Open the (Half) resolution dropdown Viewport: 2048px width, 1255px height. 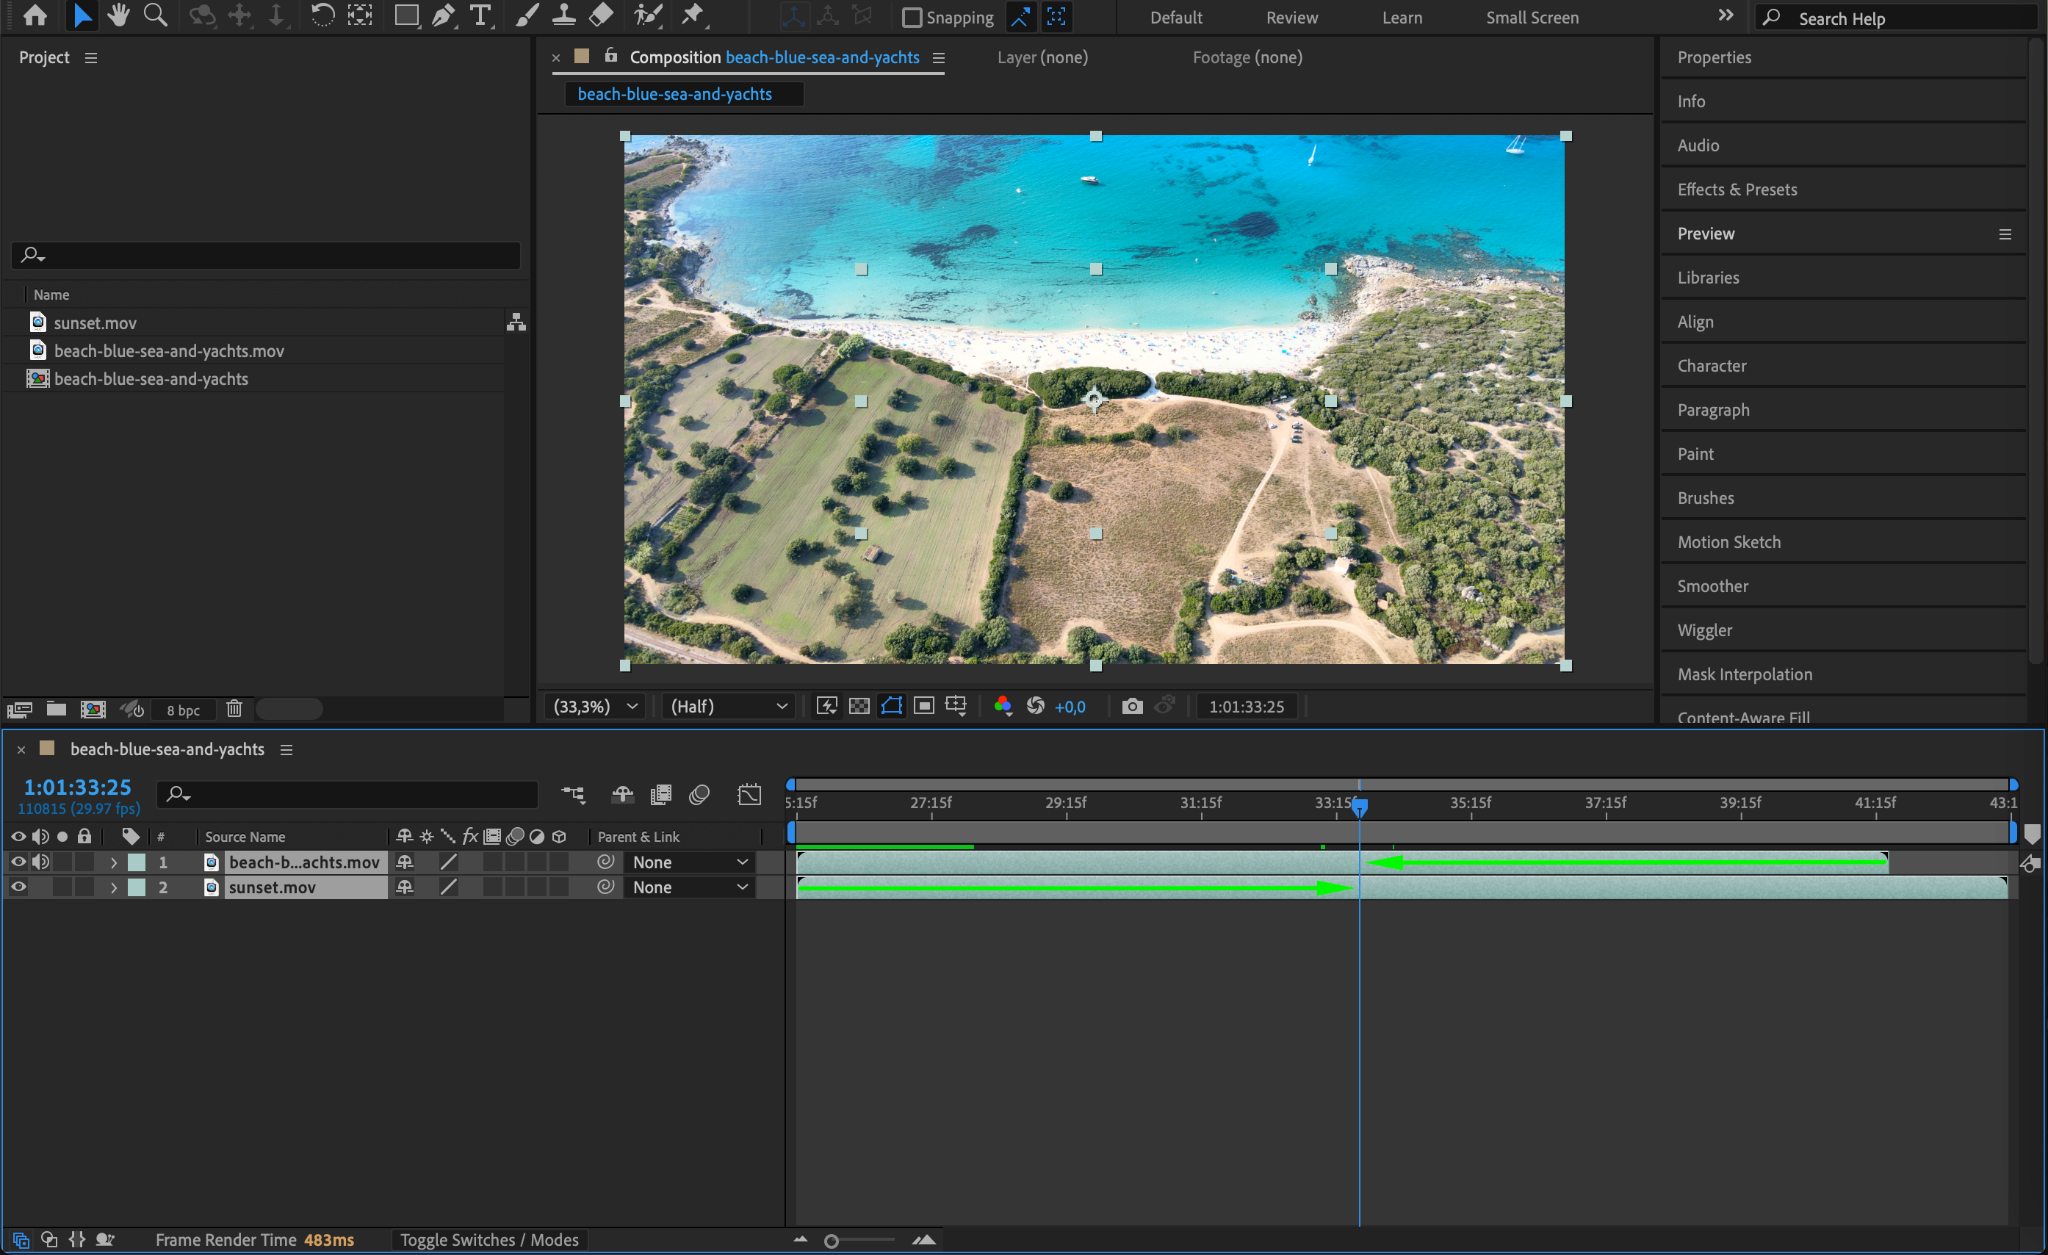tap(728, 706)
